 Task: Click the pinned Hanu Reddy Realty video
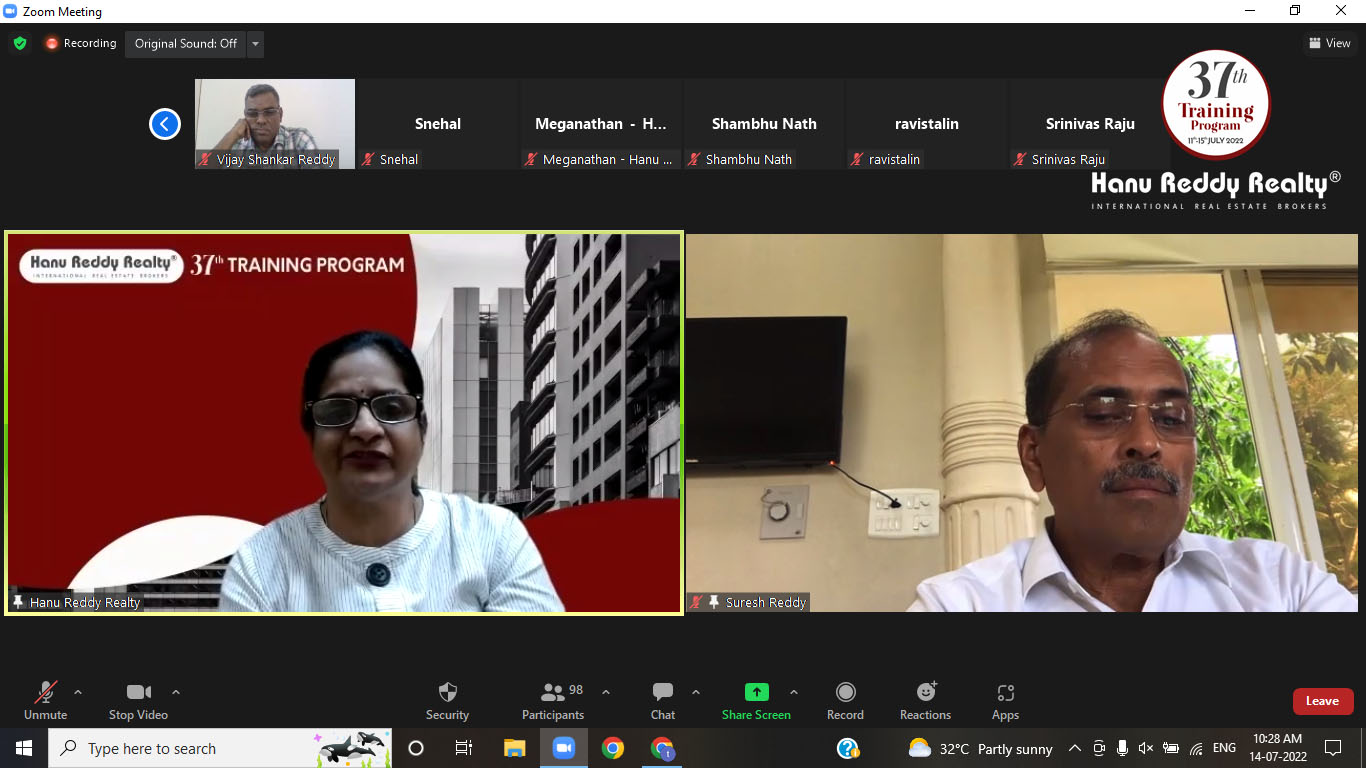[344, 423]
